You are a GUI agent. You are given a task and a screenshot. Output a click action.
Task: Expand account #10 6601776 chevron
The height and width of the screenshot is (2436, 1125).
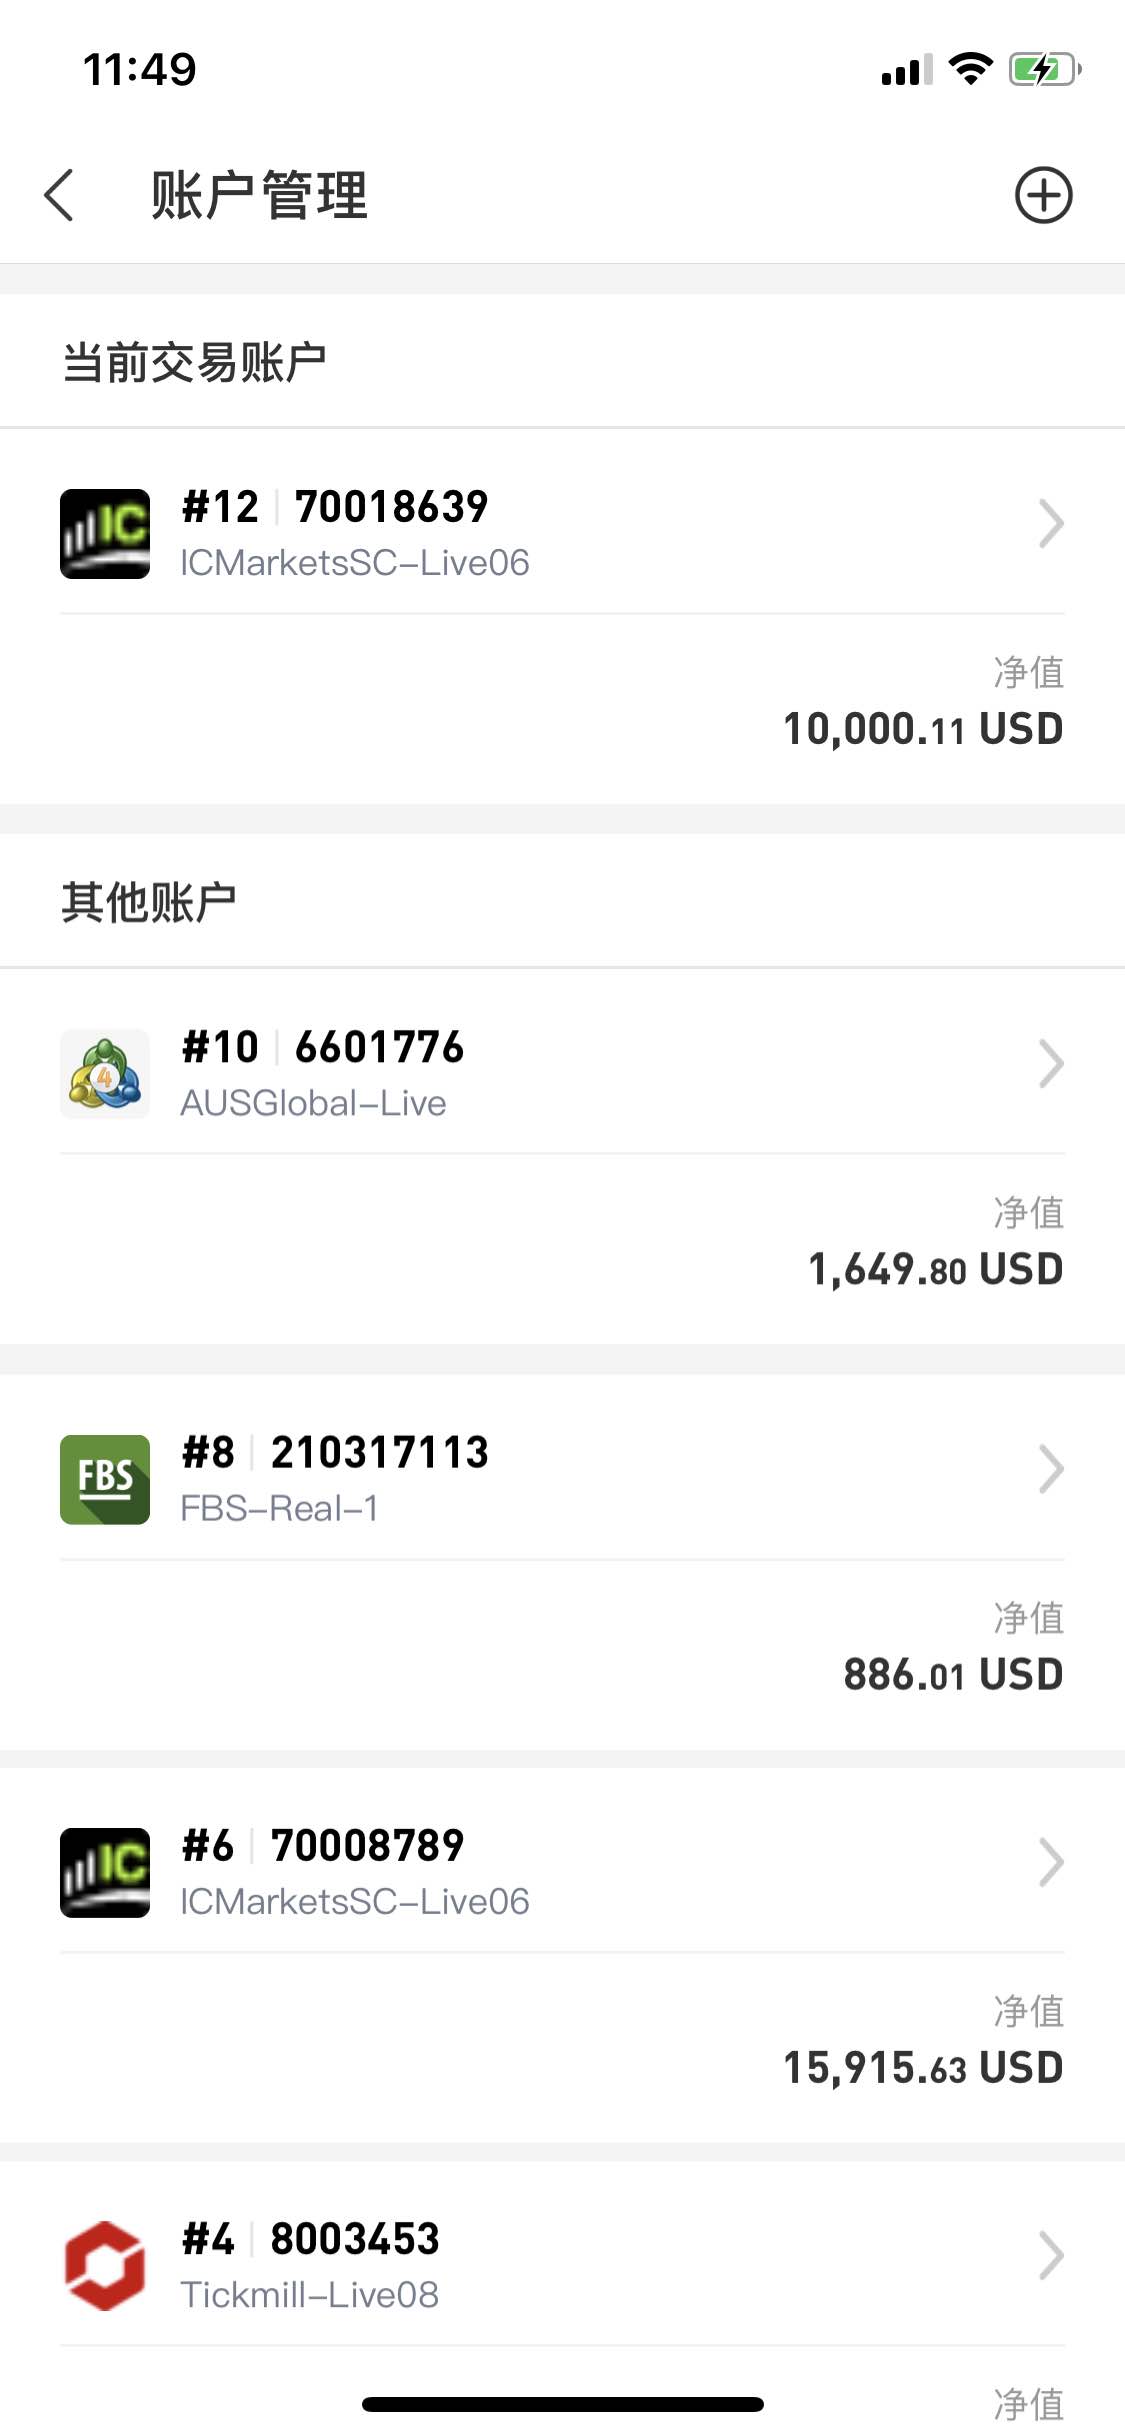(1051, 1064)
